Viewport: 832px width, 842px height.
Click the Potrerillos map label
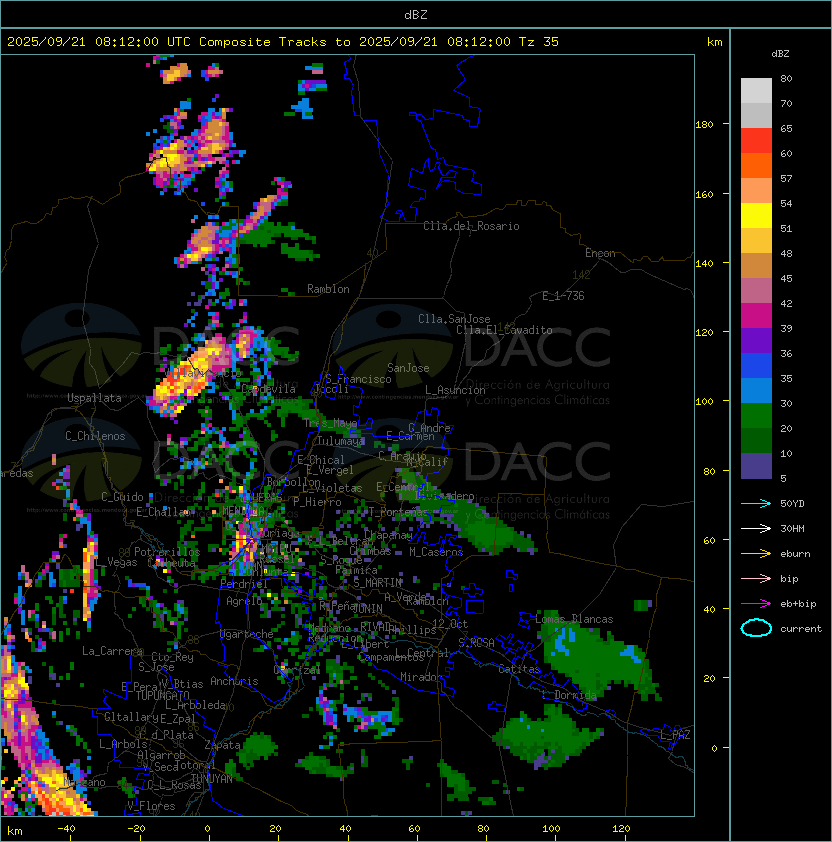pos(167,552)
